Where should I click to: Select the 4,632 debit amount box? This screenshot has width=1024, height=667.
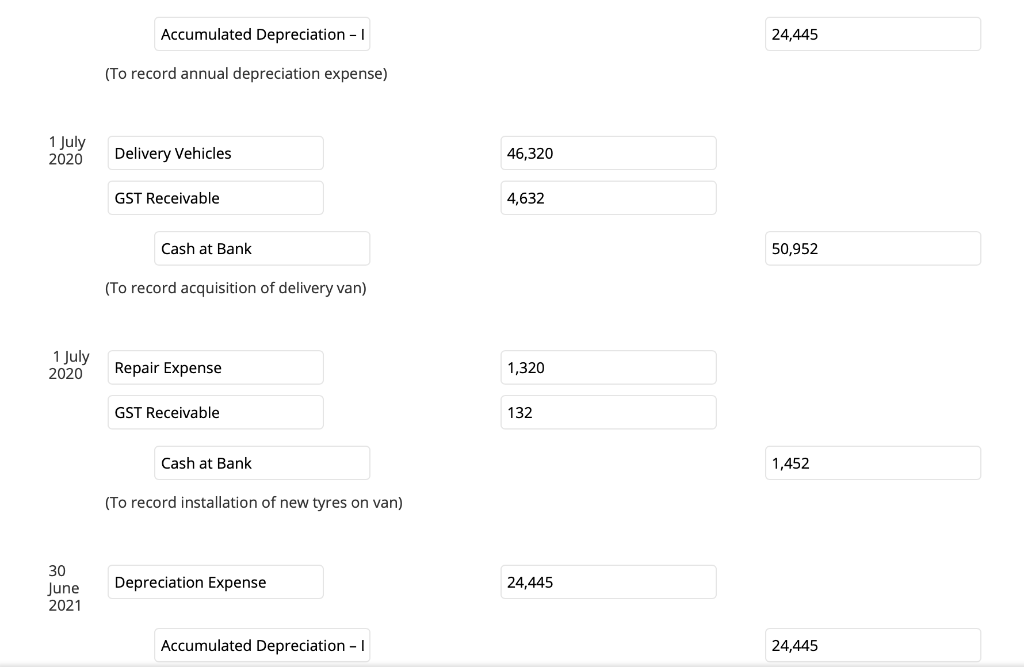click(608, 197)
